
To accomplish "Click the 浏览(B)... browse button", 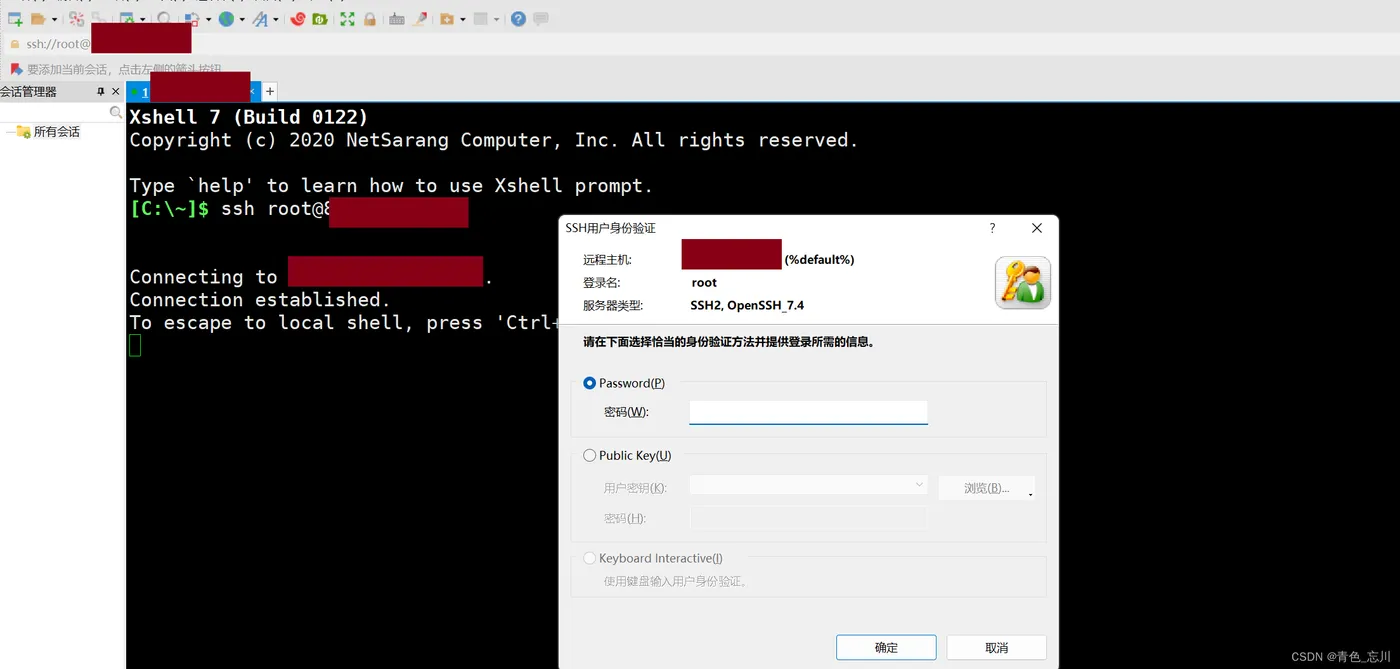I will coord(986,488).
